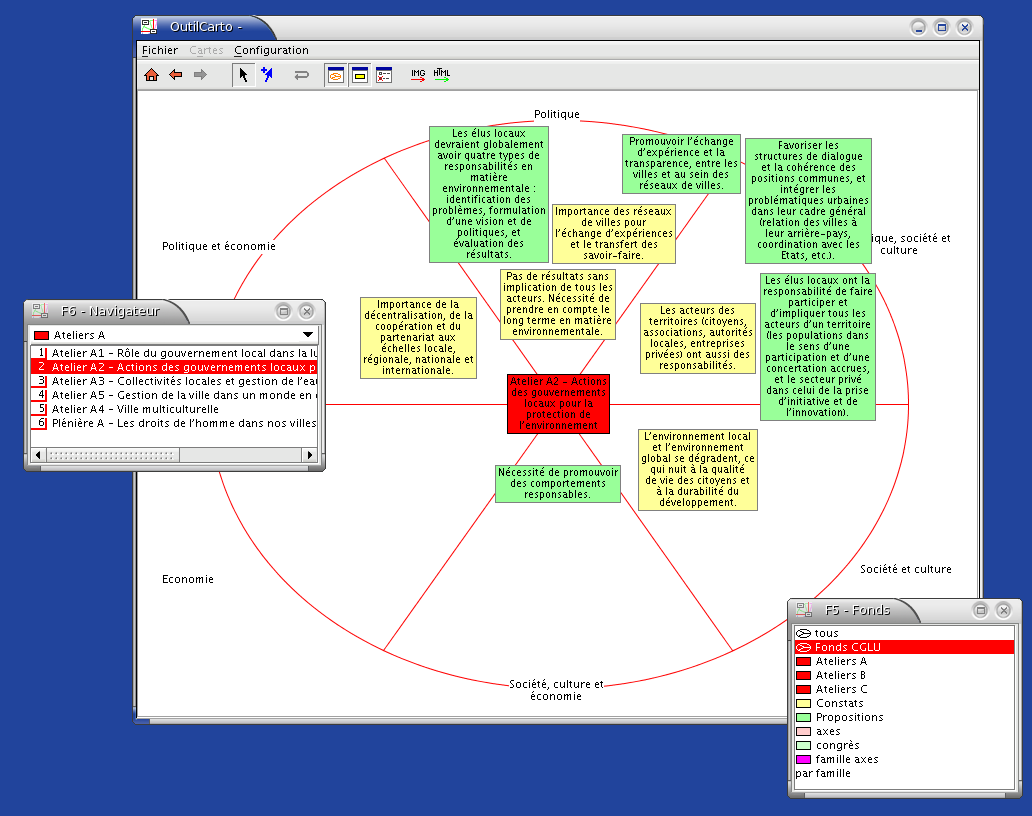This screenshot has width=1032, height=816.
Task: Export map using the HTML icon
Action: pos(441,75)
